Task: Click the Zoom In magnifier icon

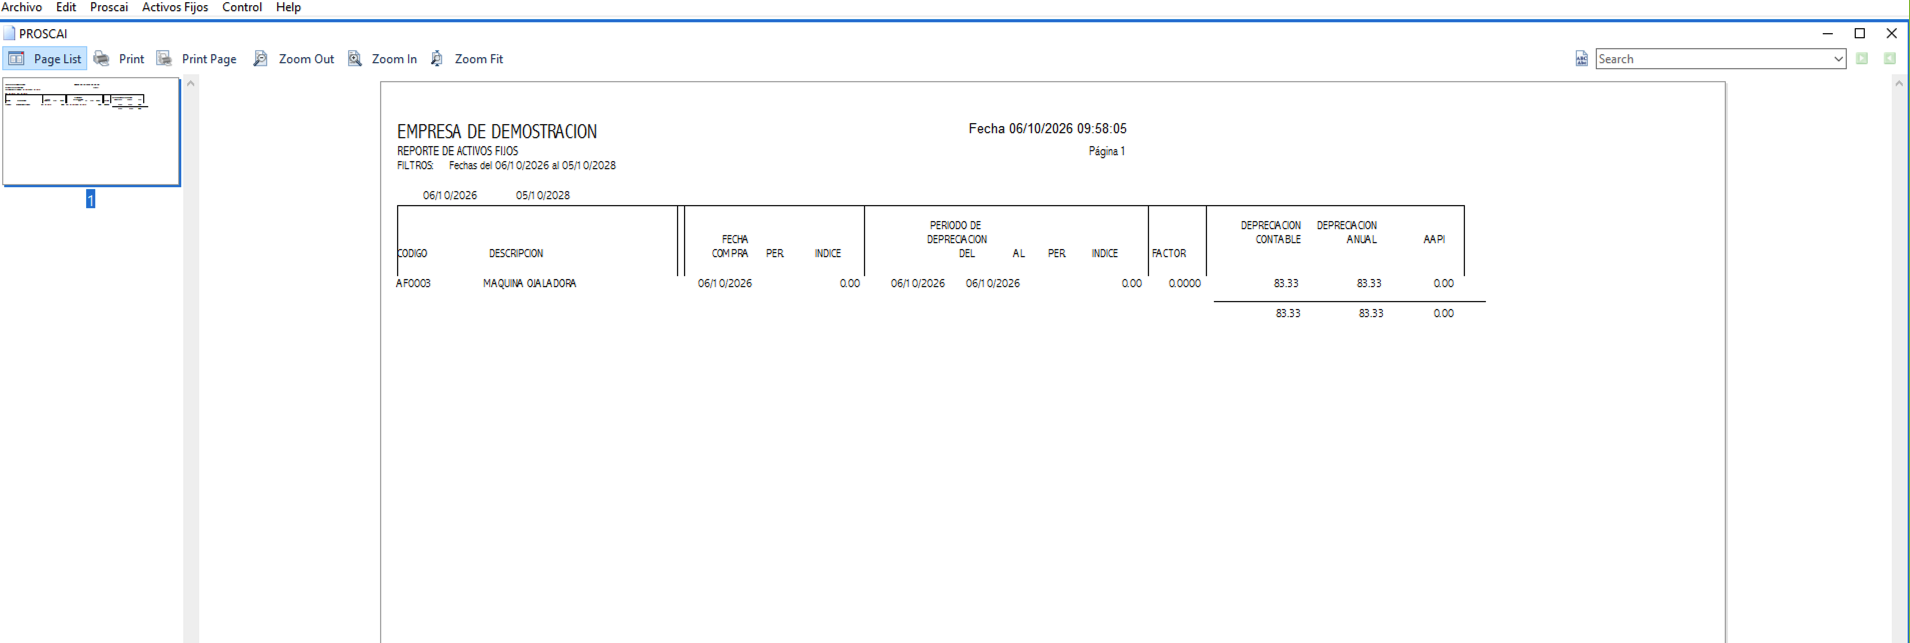Action: (355, 59)
